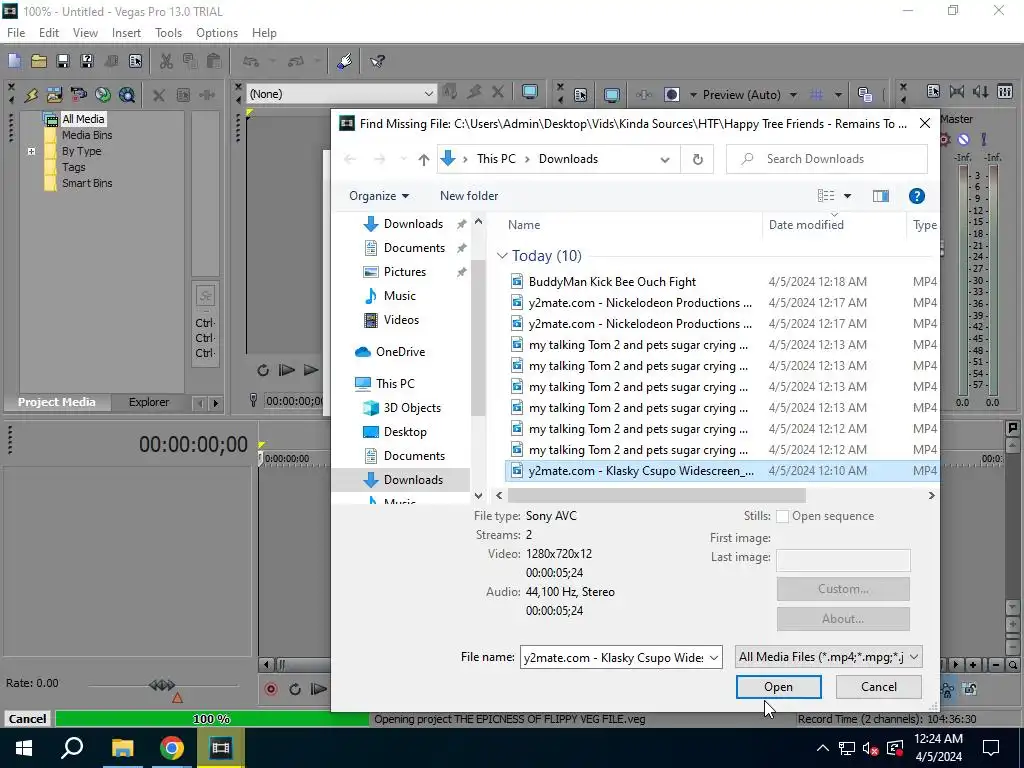This screenshot has height=768, width=1024.
Task: Select BuddyMan Kick Bee Ouch Fight file
Action: (x=612, y=282)
